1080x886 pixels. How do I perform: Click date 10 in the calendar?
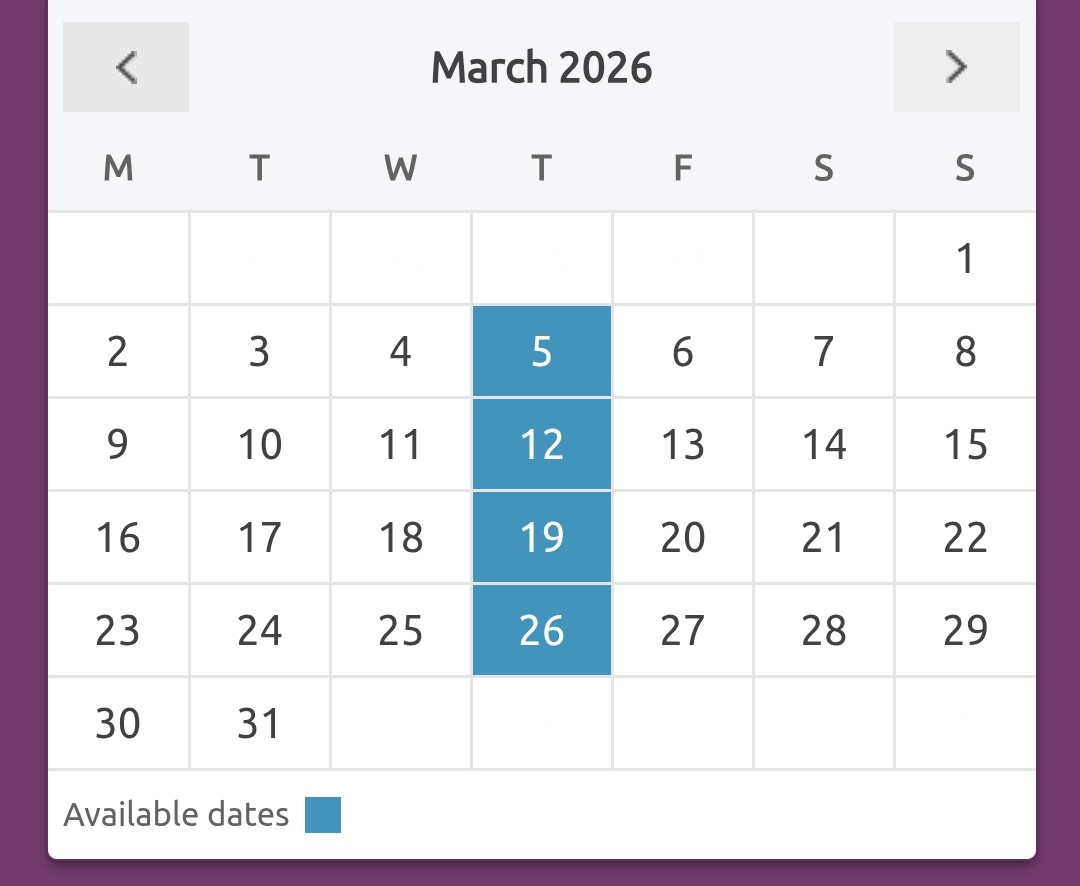[260, 445]
